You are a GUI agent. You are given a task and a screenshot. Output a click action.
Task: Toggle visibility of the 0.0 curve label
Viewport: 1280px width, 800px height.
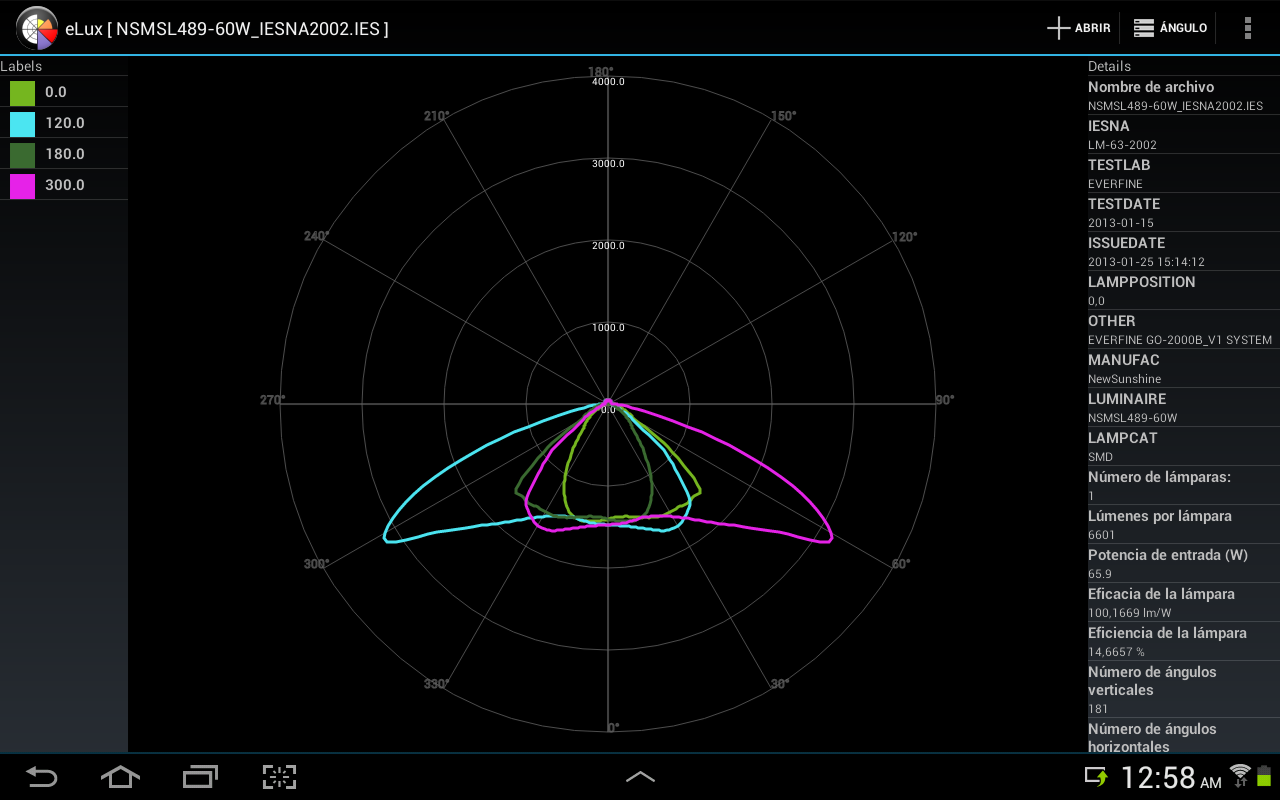[65, 92]
